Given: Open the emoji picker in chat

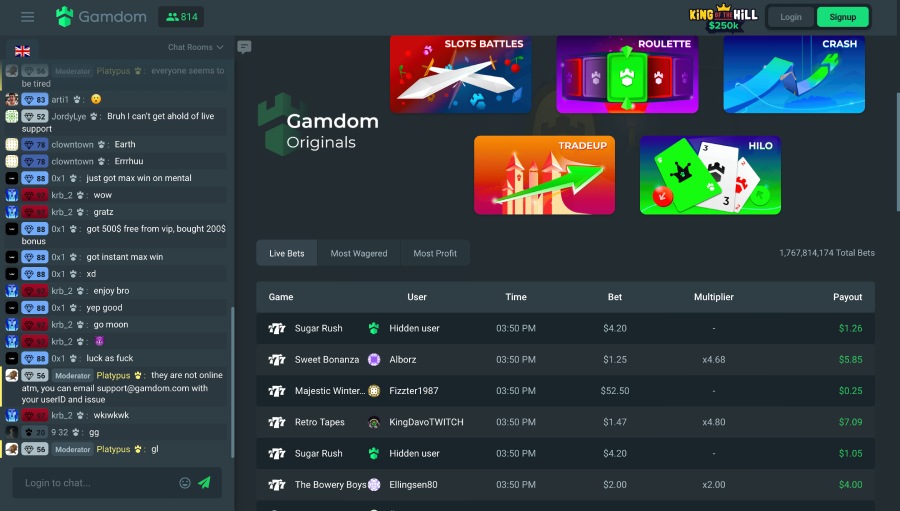Looking at the screenshot, I should coord(185,483).
